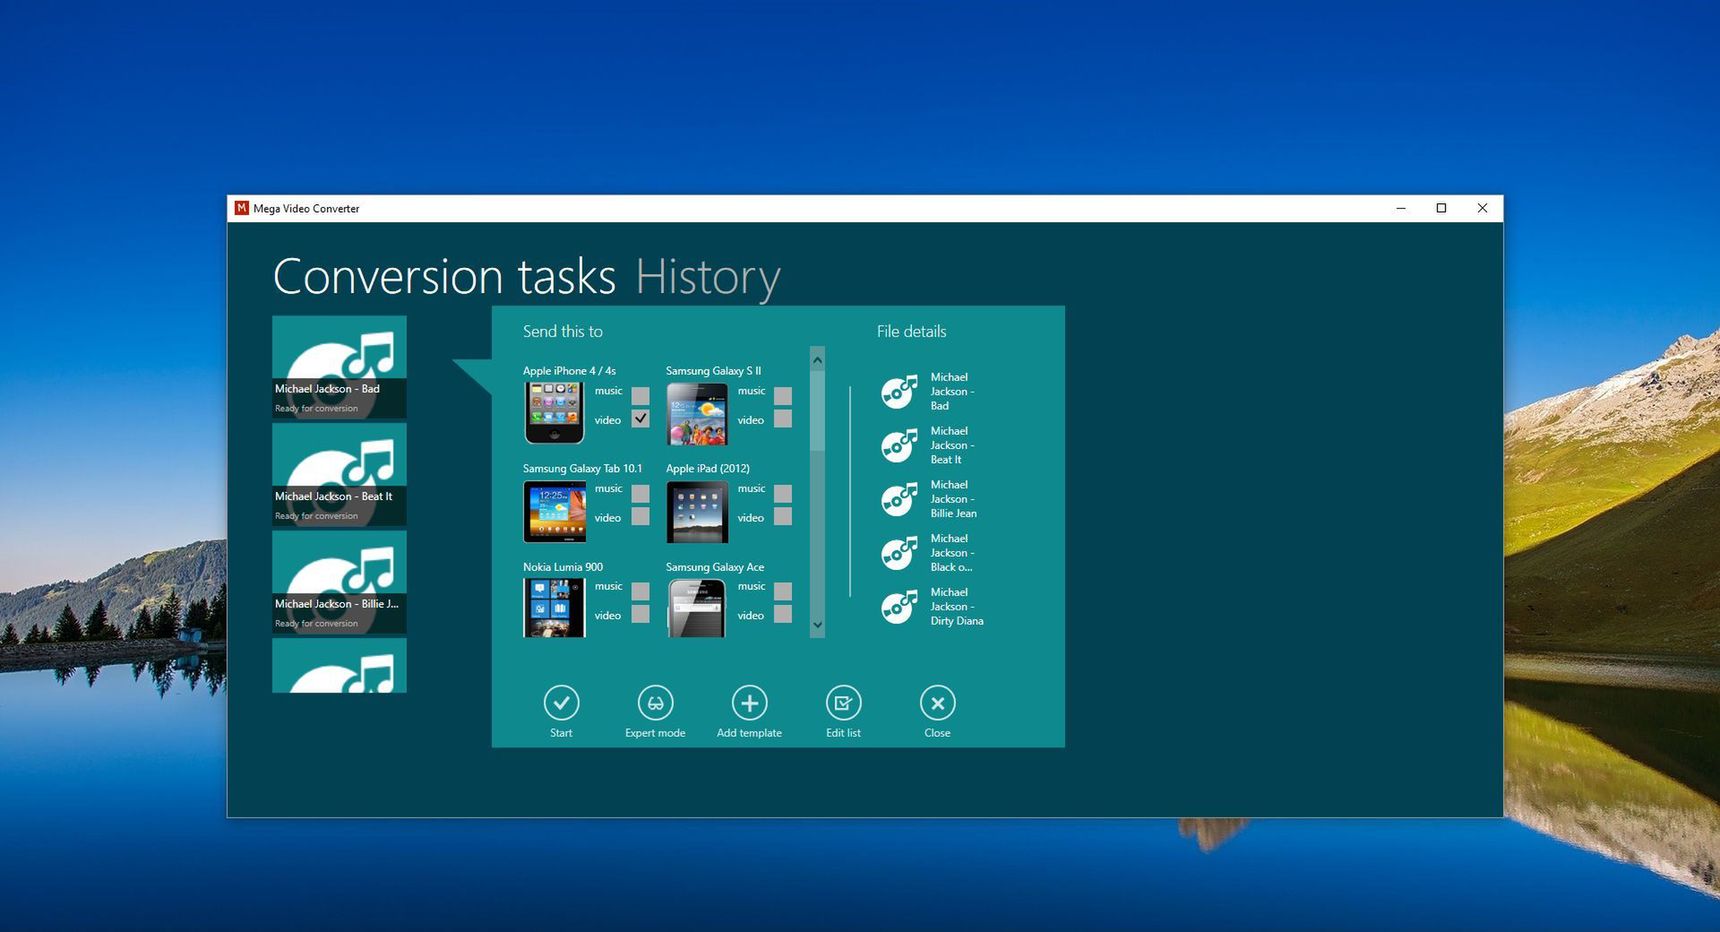
Task: Select the Michael Jackson - Billie J... task tile
Action: tap(339, 582)
